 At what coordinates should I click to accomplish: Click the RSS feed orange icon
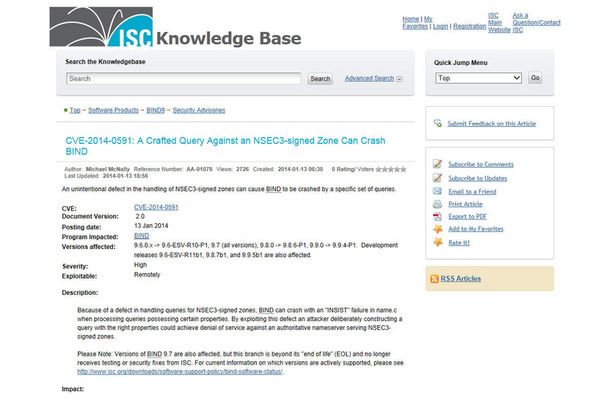(435, 279)
